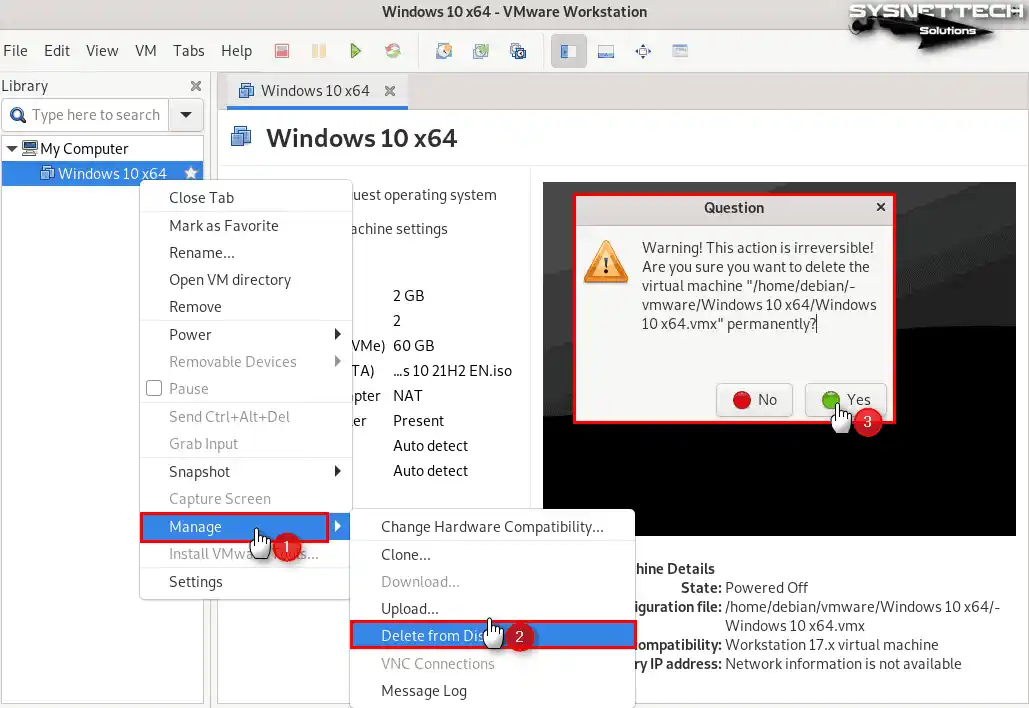Screen dimensions: 1029x708
Task: Click the red Power Off toolbar icon
Action: [x=283, y=51]
